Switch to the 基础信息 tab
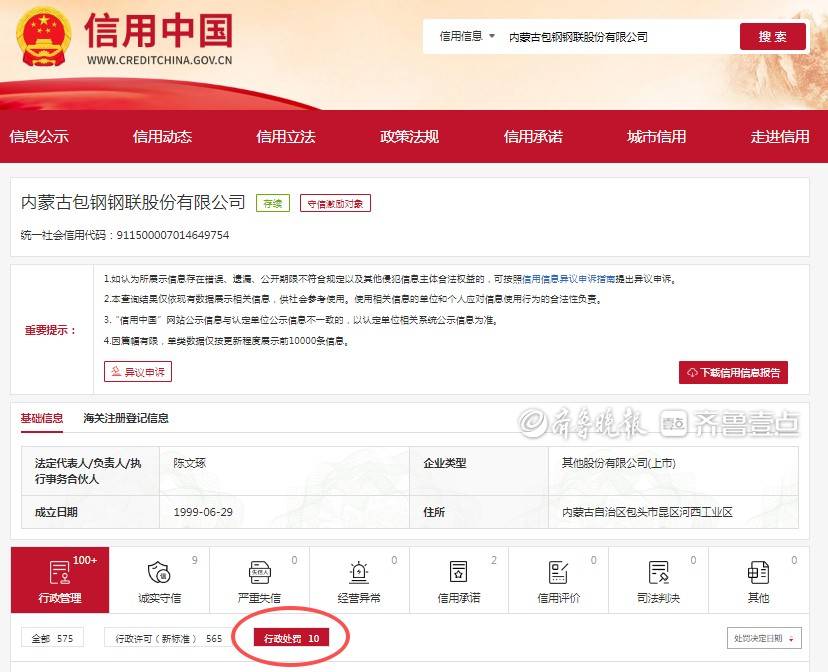Screen dimensions: 828x672 [x=42, y=419]
